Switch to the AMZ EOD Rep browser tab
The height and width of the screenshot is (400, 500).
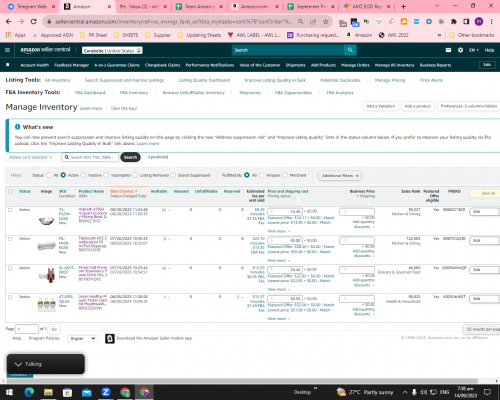pyautogui.click(x=367, y=7)
